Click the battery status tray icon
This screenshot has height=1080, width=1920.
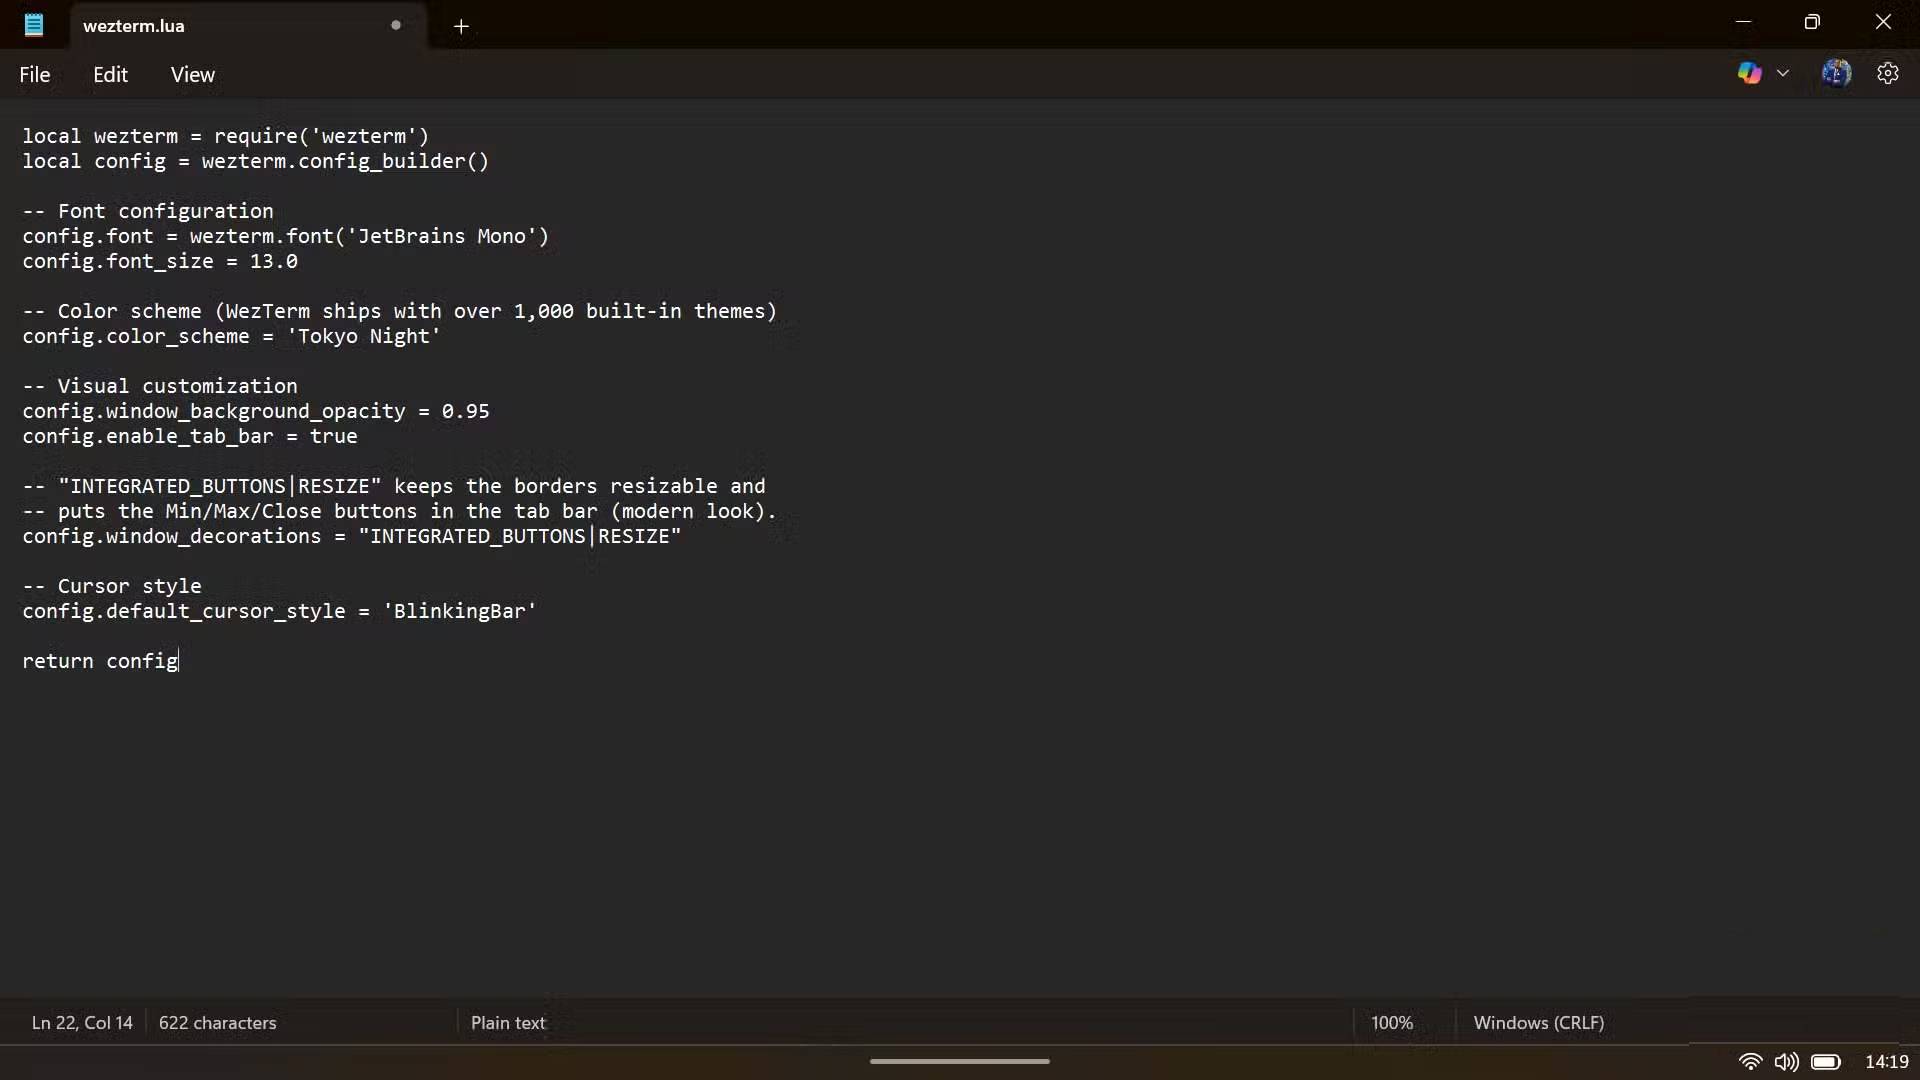1826,1062
